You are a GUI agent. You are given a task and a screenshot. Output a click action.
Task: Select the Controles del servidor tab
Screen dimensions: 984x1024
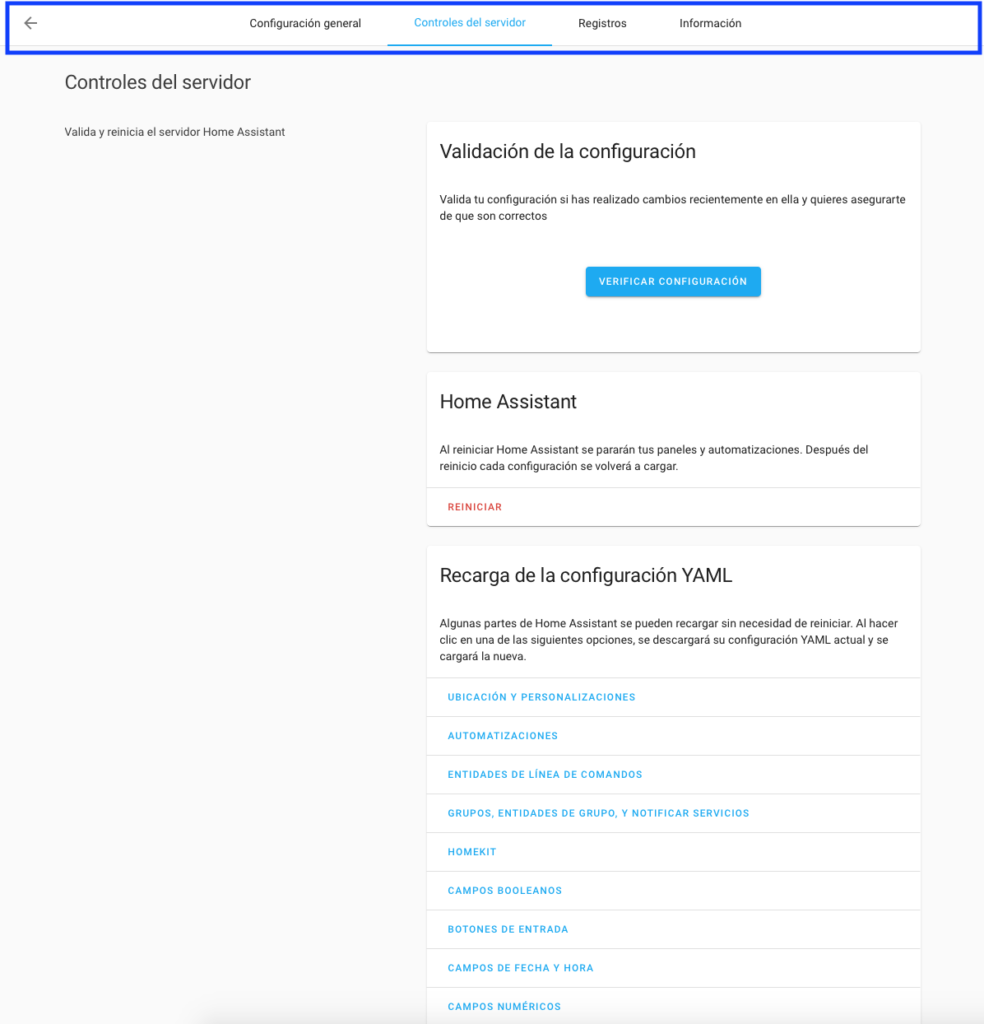469,22
